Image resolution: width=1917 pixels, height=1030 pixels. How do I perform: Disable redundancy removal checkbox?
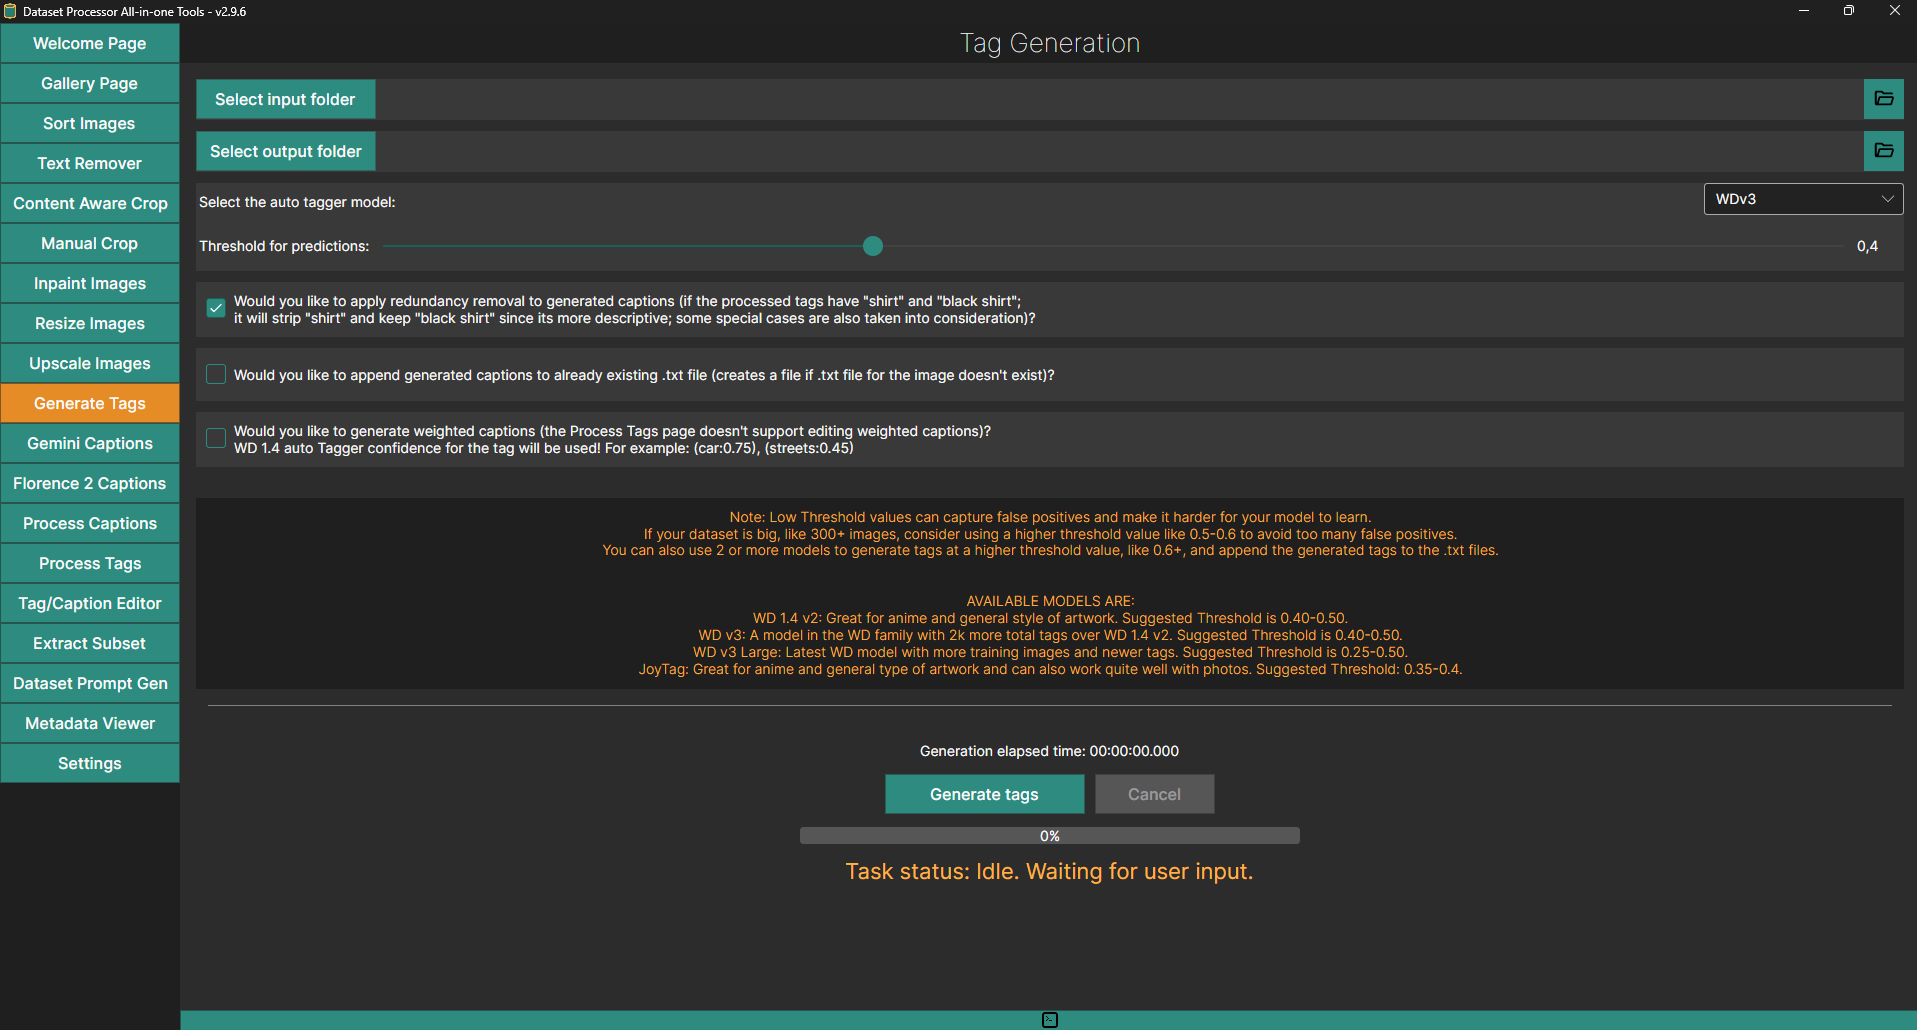(216, 308)
